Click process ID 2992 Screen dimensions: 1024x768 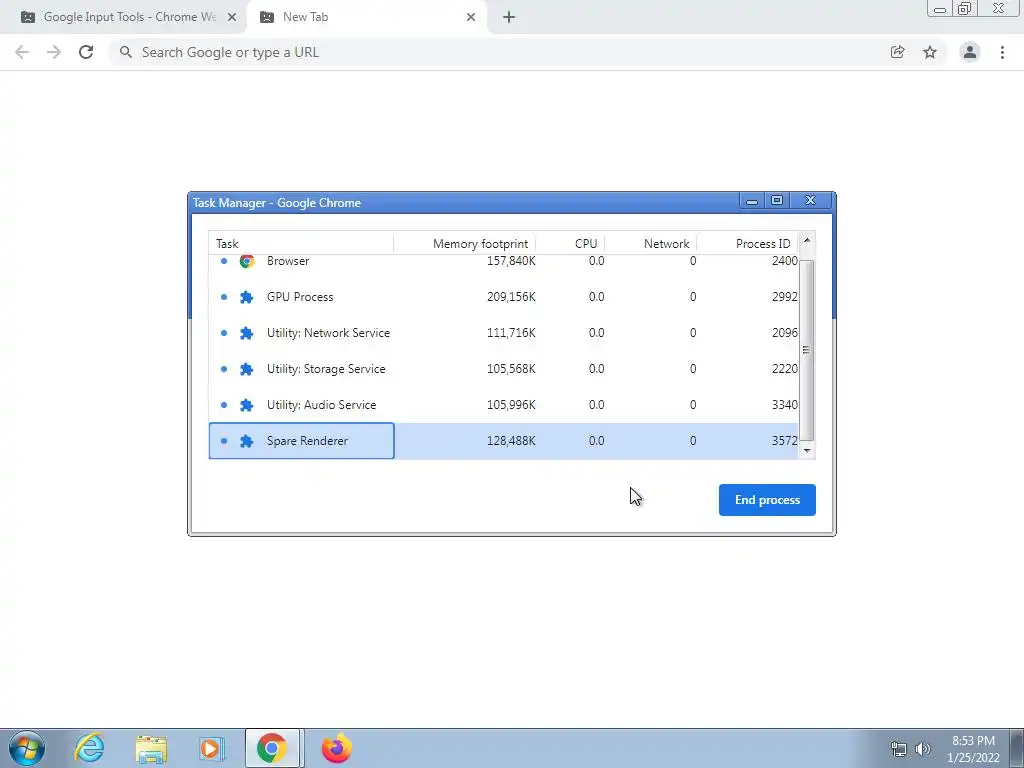click(784, 297)
